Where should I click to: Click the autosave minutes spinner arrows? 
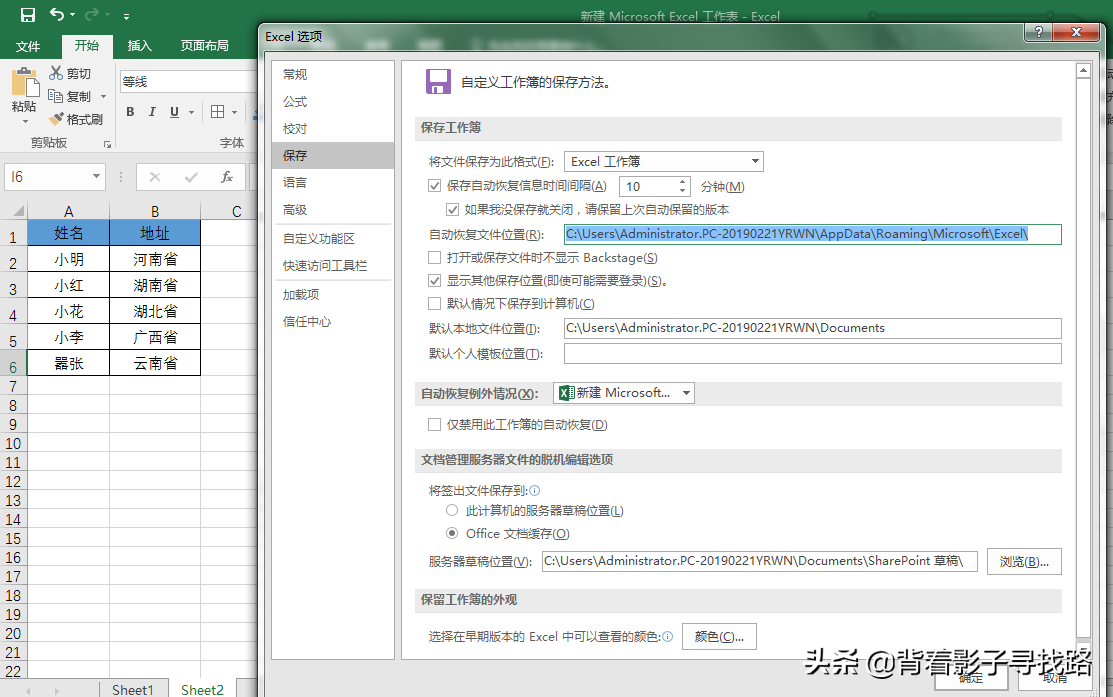pos(682,187)
